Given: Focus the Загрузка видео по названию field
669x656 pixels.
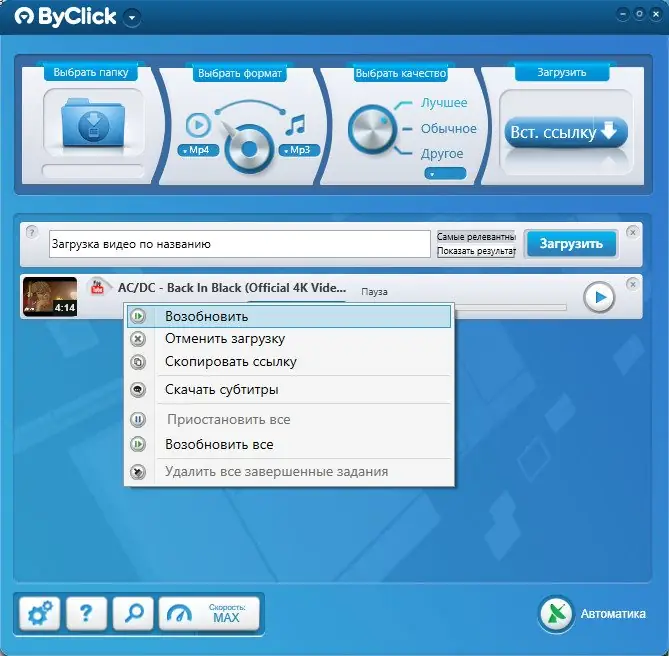Looking at the screenshot, I should 240,244.
